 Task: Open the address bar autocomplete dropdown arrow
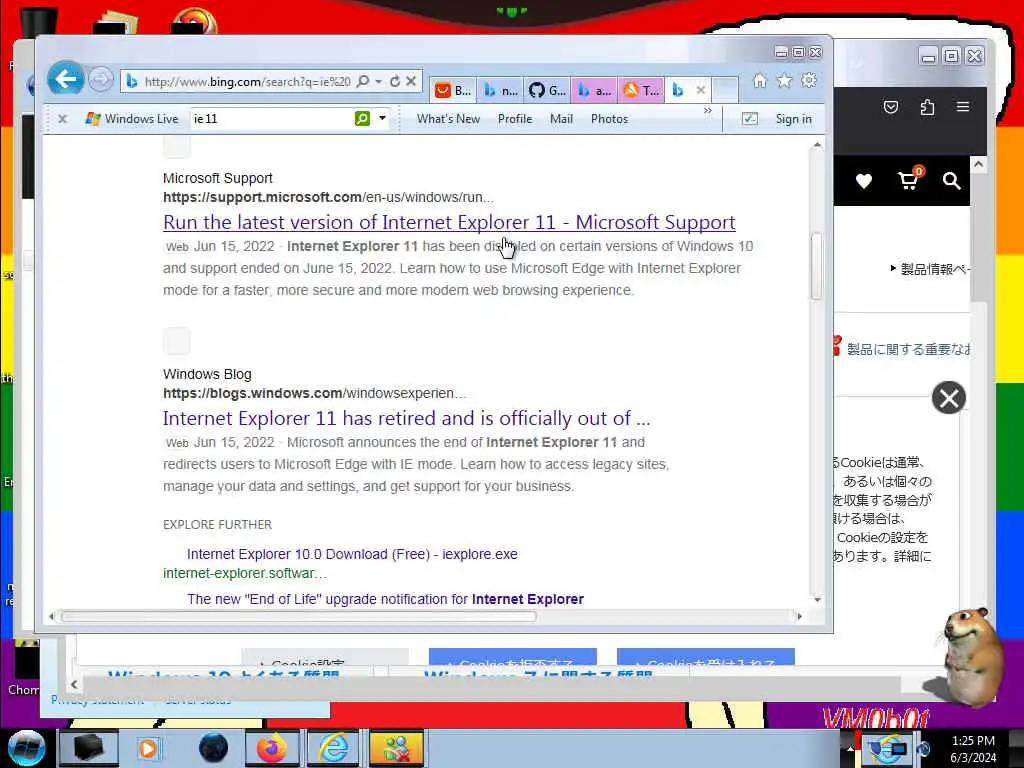tap(379, 81)
